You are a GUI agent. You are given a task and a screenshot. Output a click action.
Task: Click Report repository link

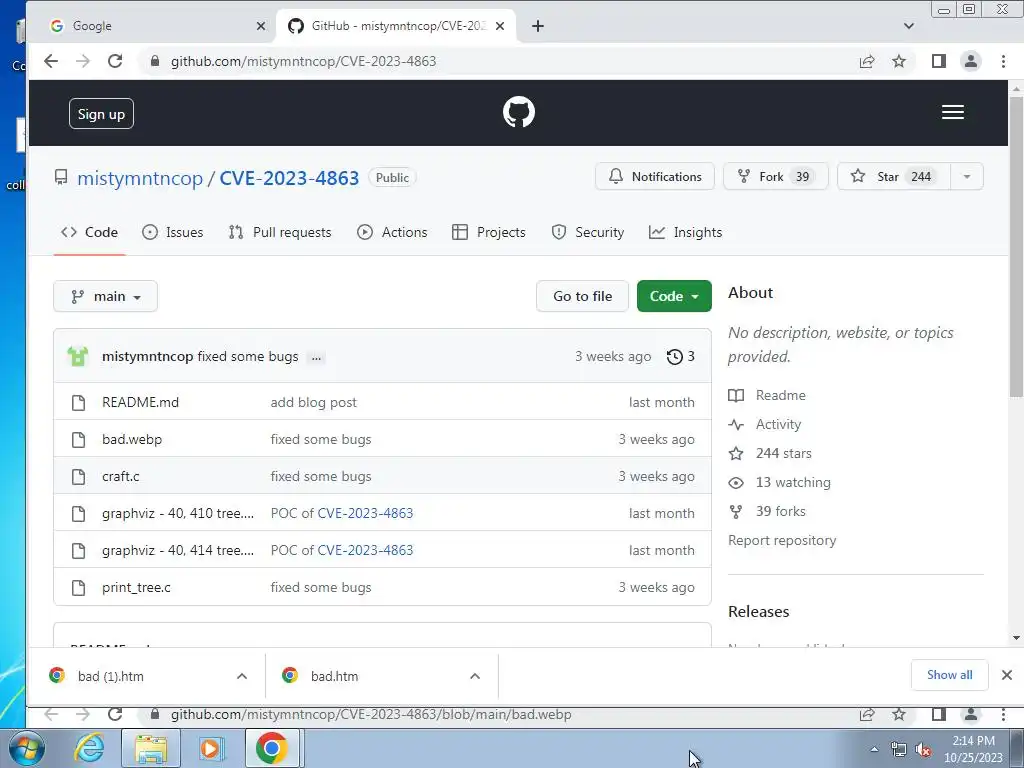782,541
